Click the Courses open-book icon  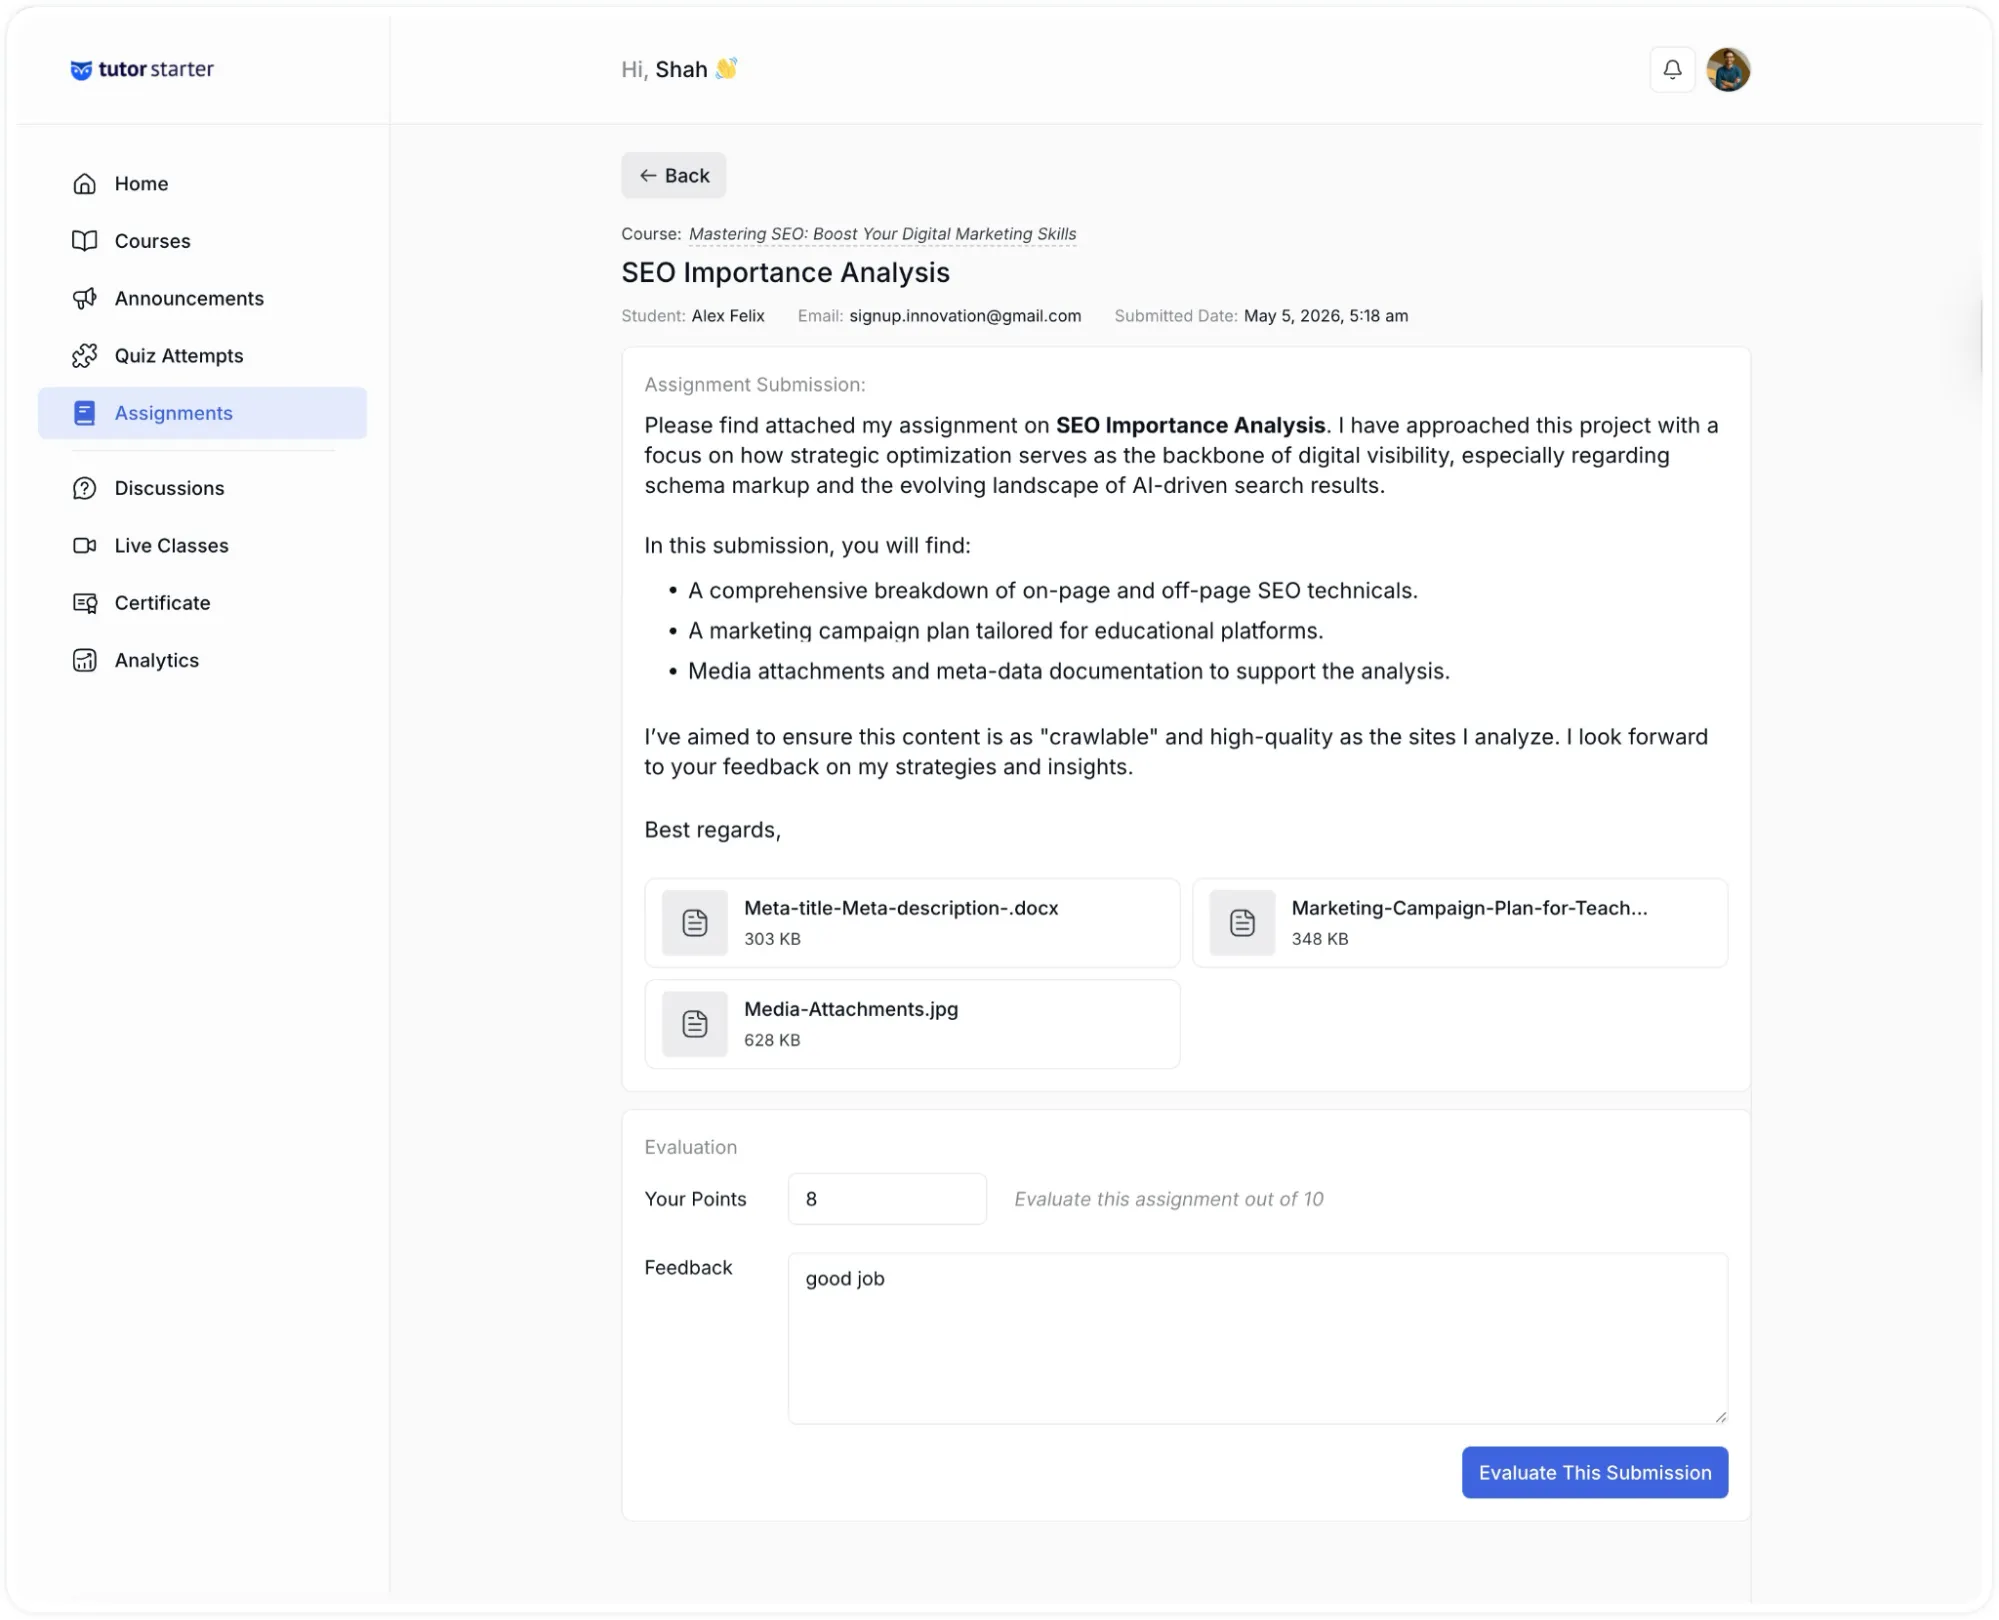(85, 241)
